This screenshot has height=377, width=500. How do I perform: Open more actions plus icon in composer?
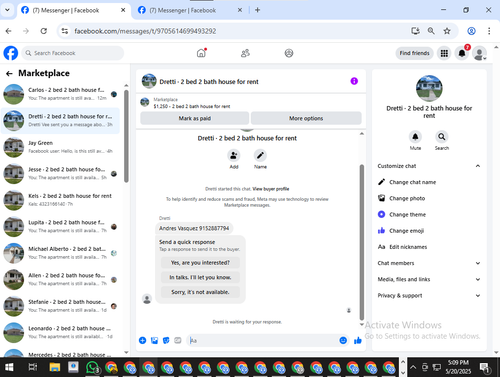click(x=142, y=340)
